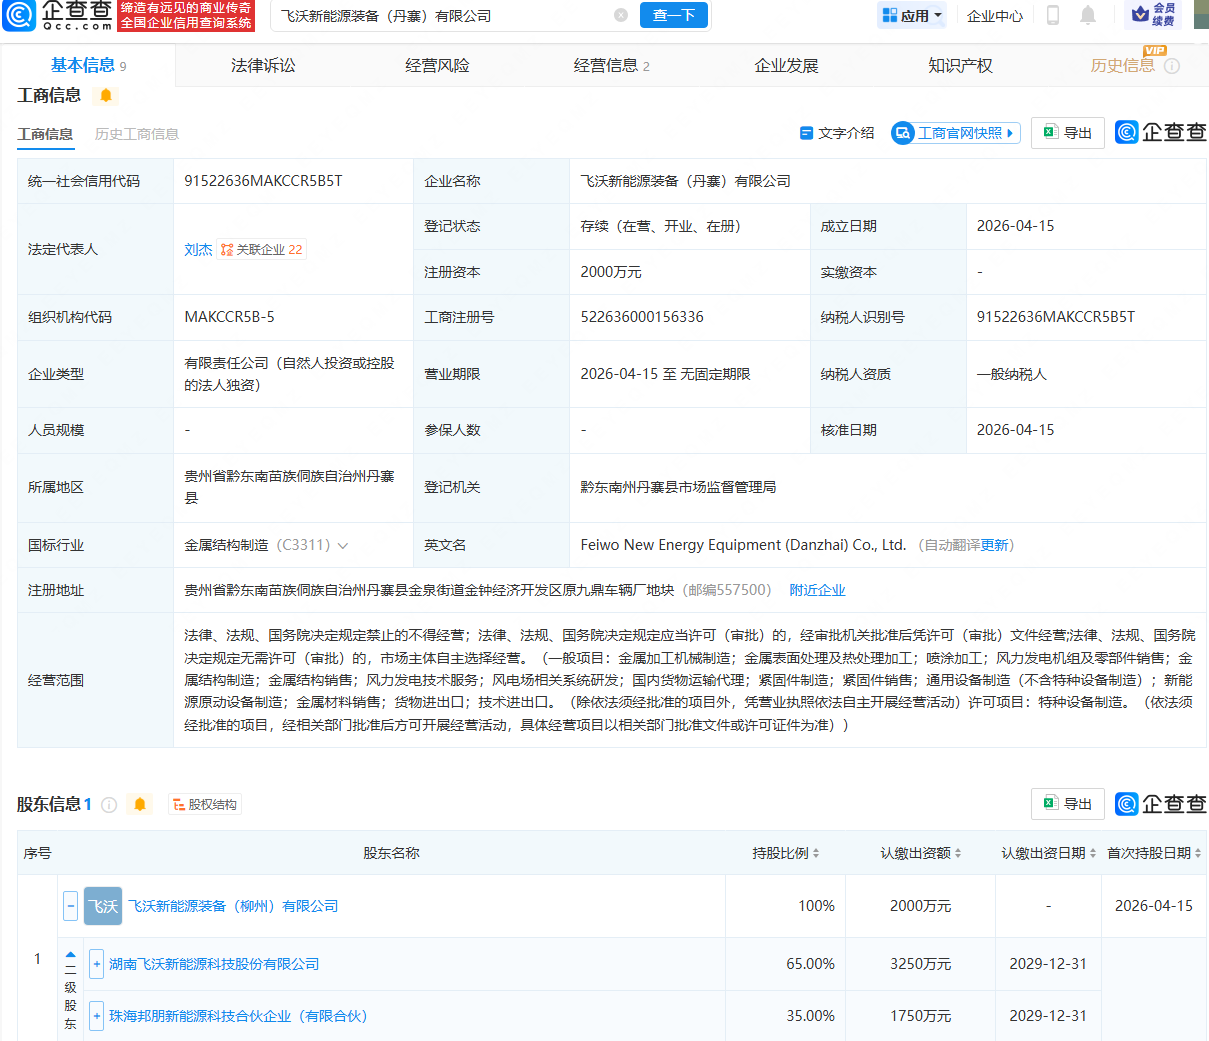This screenshot has height=1041, width=1209.
Task: Click info icon beside 历史信息
Action: [x=1172, y=66]
